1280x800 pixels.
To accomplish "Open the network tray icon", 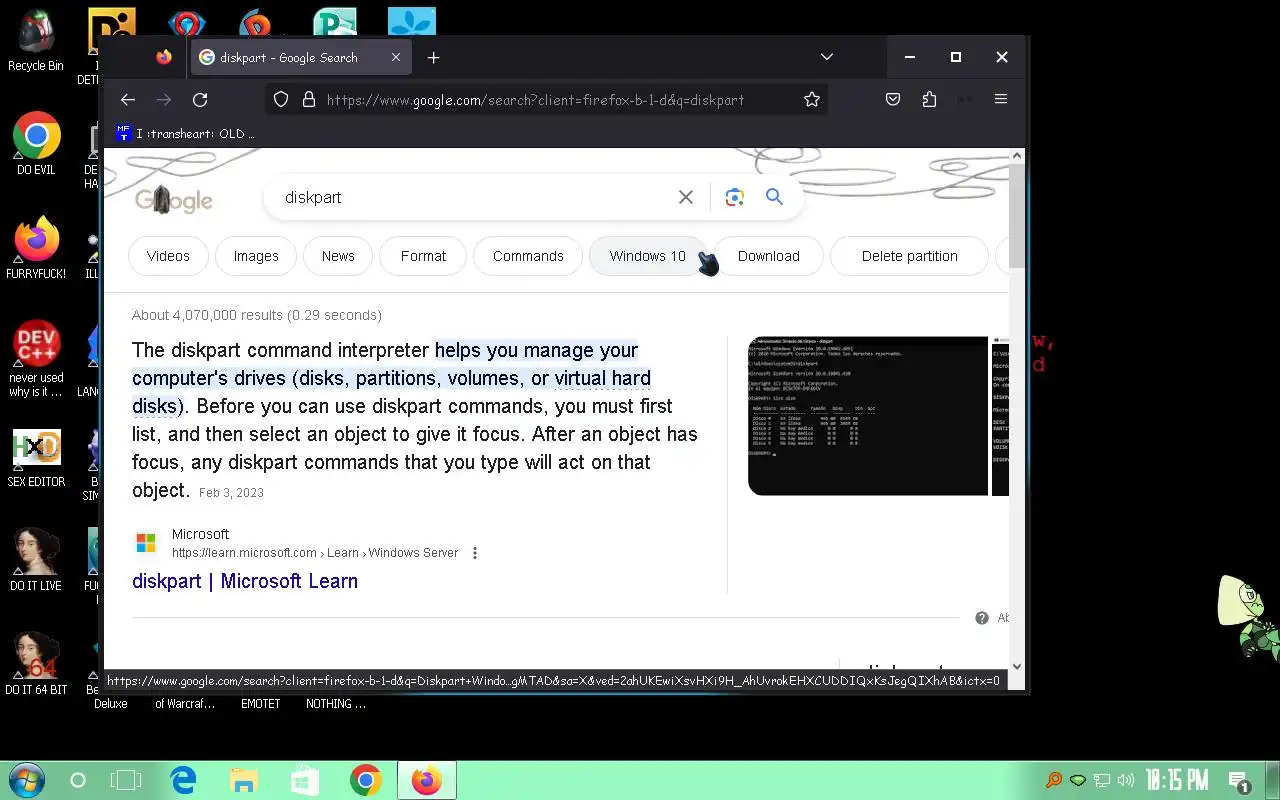I will point(1102,780).
